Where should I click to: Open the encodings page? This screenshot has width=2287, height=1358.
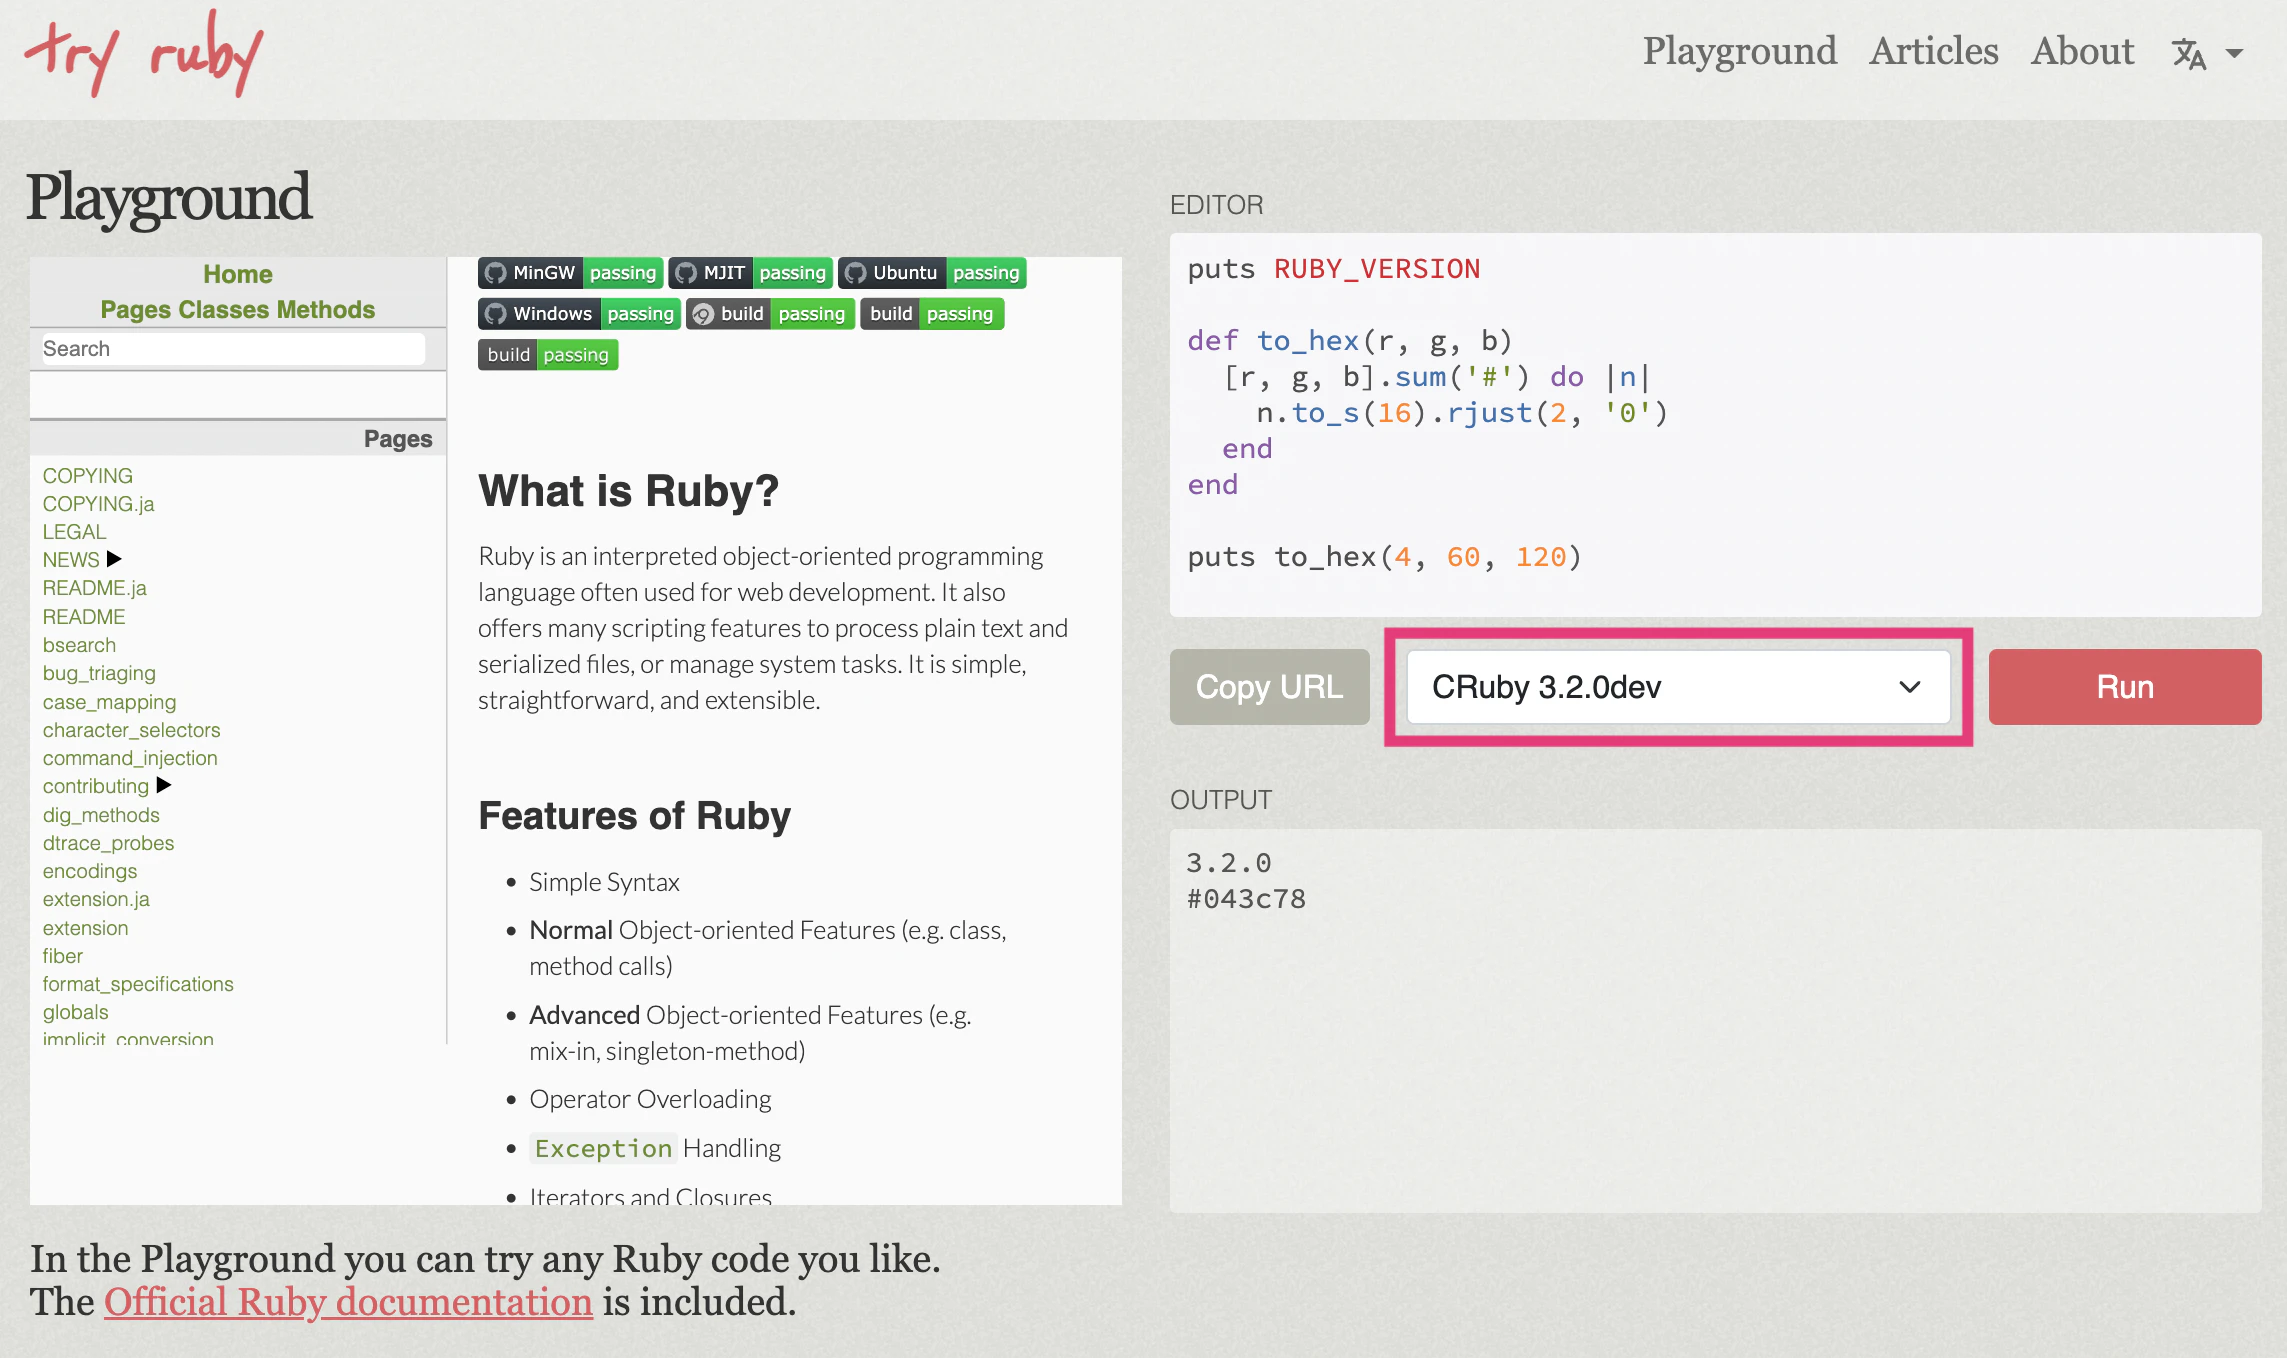[90, 871]
